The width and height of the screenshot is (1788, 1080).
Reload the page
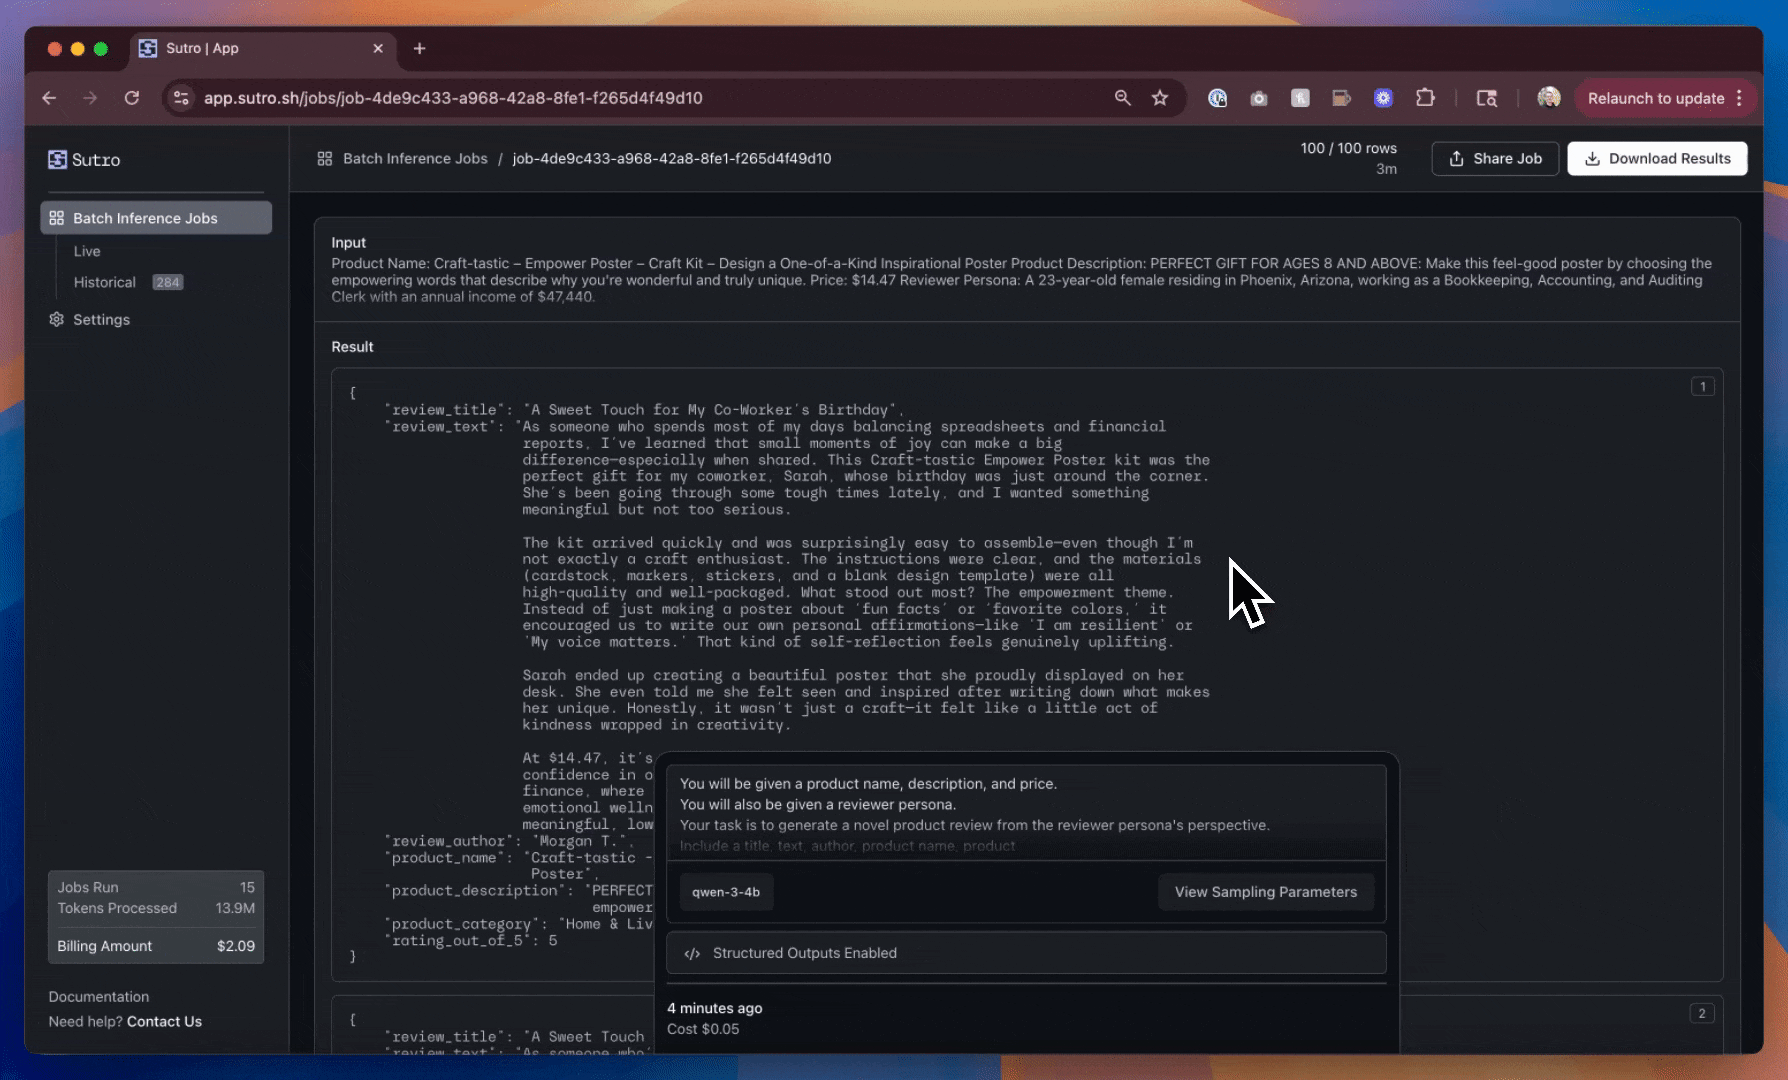pyautogui.click(x=131, y=98)
